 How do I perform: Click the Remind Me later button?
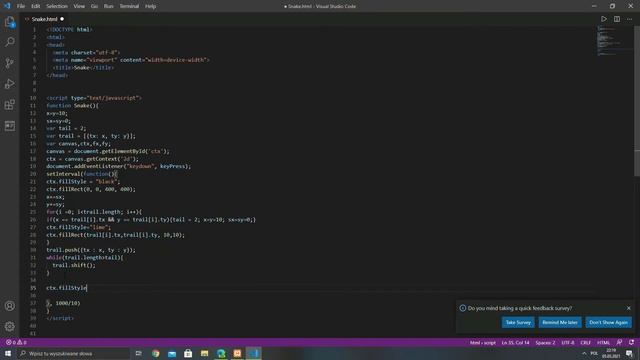560,322
